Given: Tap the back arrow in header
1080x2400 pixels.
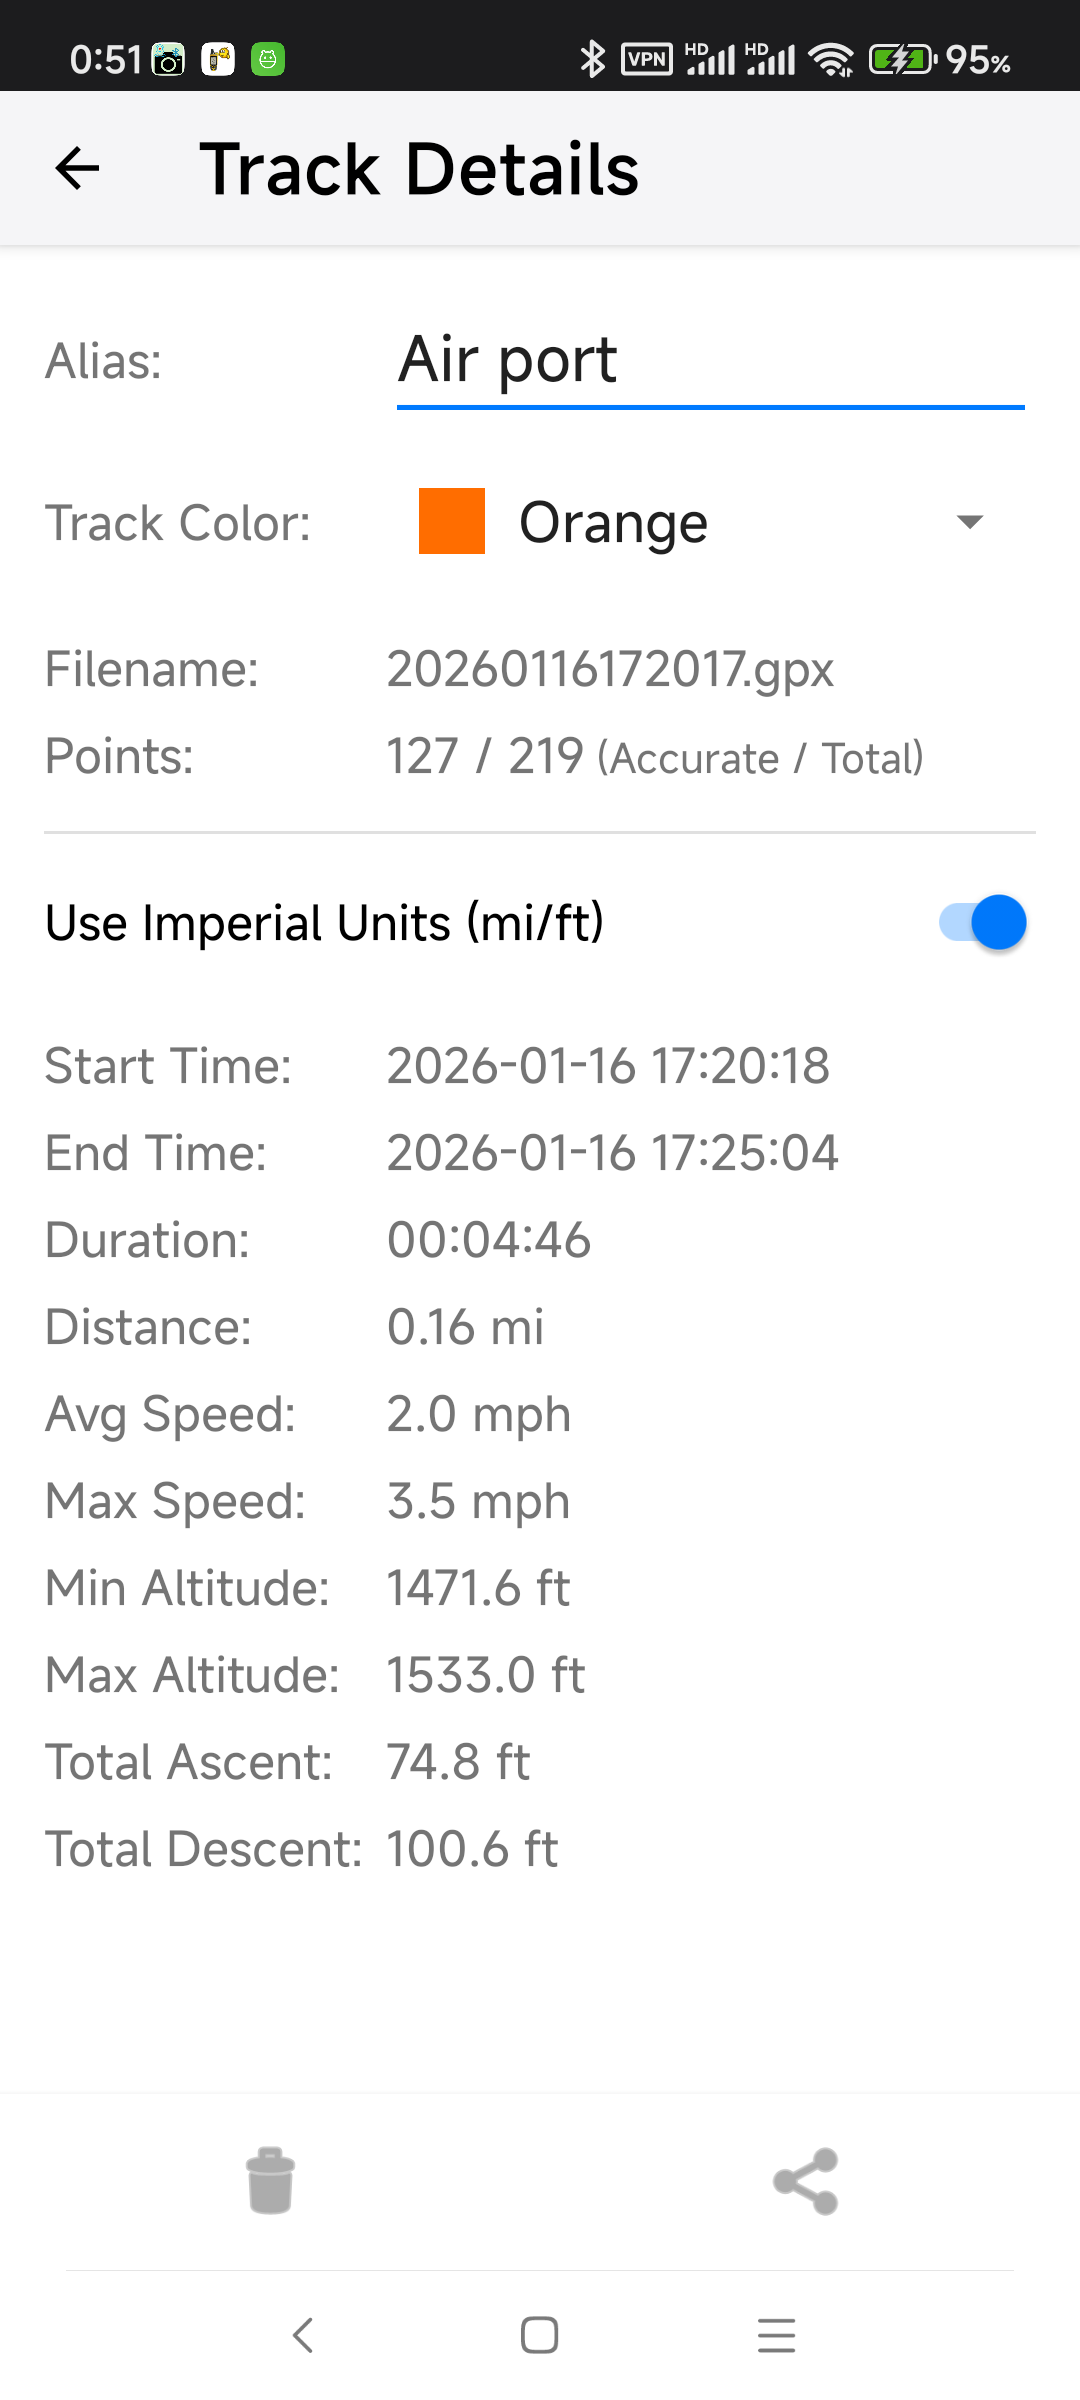Looking at the screenshot, I should coord(77,168).
